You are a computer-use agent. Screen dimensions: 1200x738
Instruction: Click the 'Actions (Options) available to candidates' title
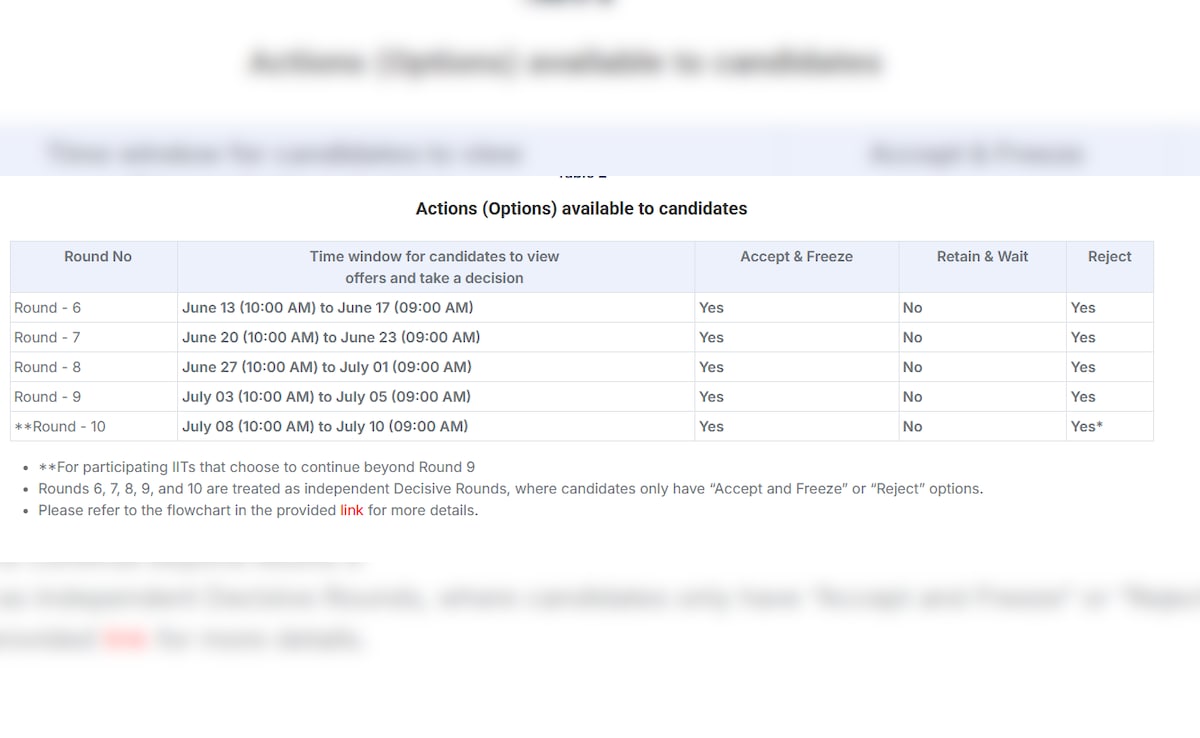(581, 209)
